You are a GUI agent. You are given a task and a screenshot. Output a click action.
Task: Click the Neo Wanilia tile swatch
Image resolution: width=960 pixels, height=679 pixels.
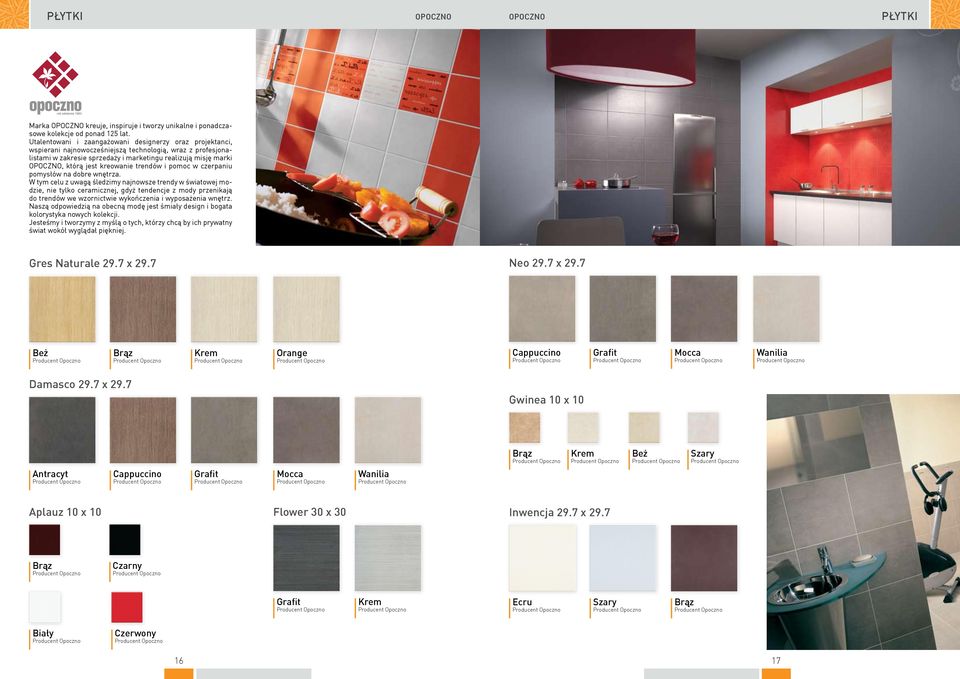coord(786,309)
